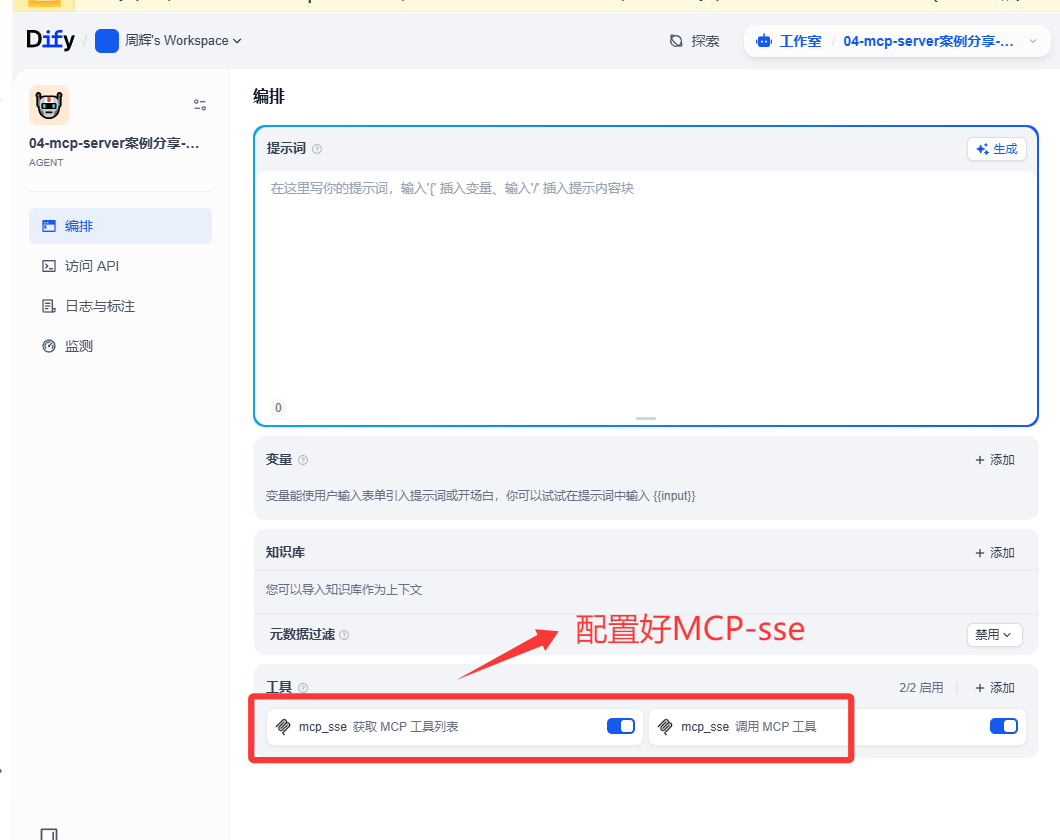Click the help icon beside 变量
The height and width of the screenshot is (840, 1060).
pyautogui.click(x=303, y=460)
